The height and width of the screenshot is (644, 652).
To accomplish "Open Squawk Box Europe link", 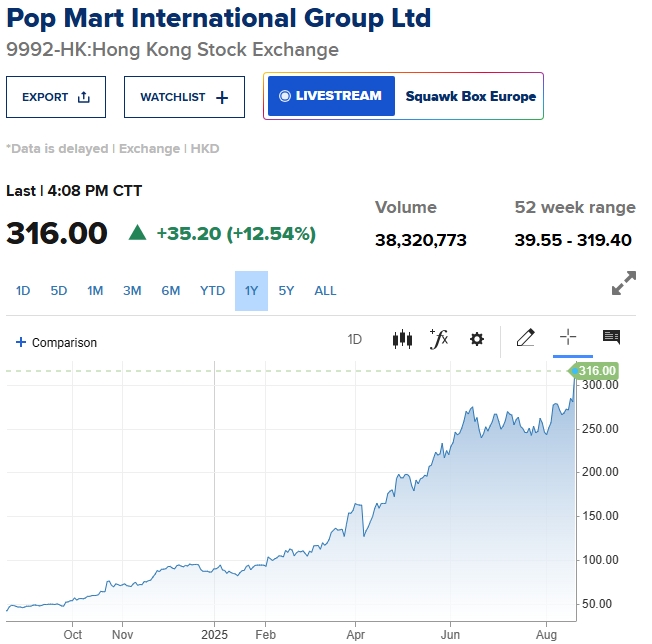I will [470, 96].
